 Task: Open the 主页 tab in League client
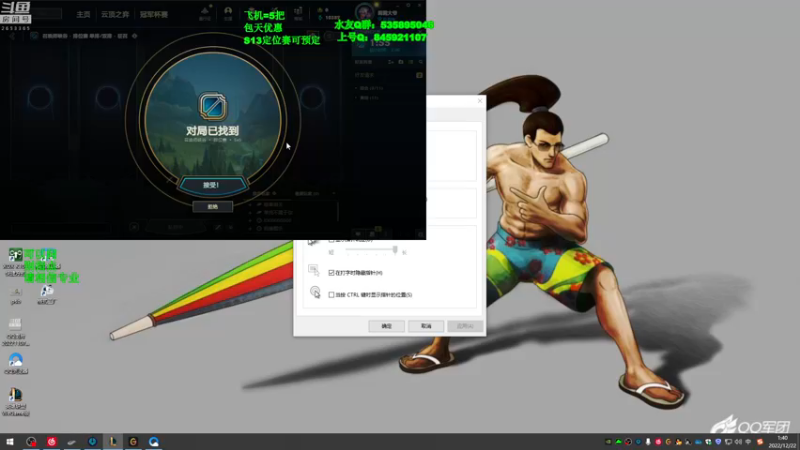83,14
